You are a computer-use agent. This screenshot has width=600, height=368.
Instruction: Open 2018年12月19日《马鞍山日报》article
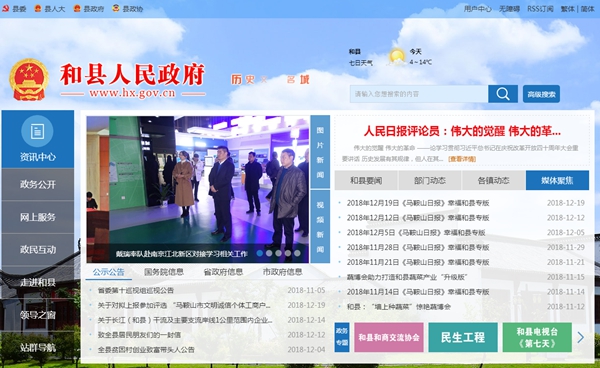pyautogui.click(x=418, y=203)
